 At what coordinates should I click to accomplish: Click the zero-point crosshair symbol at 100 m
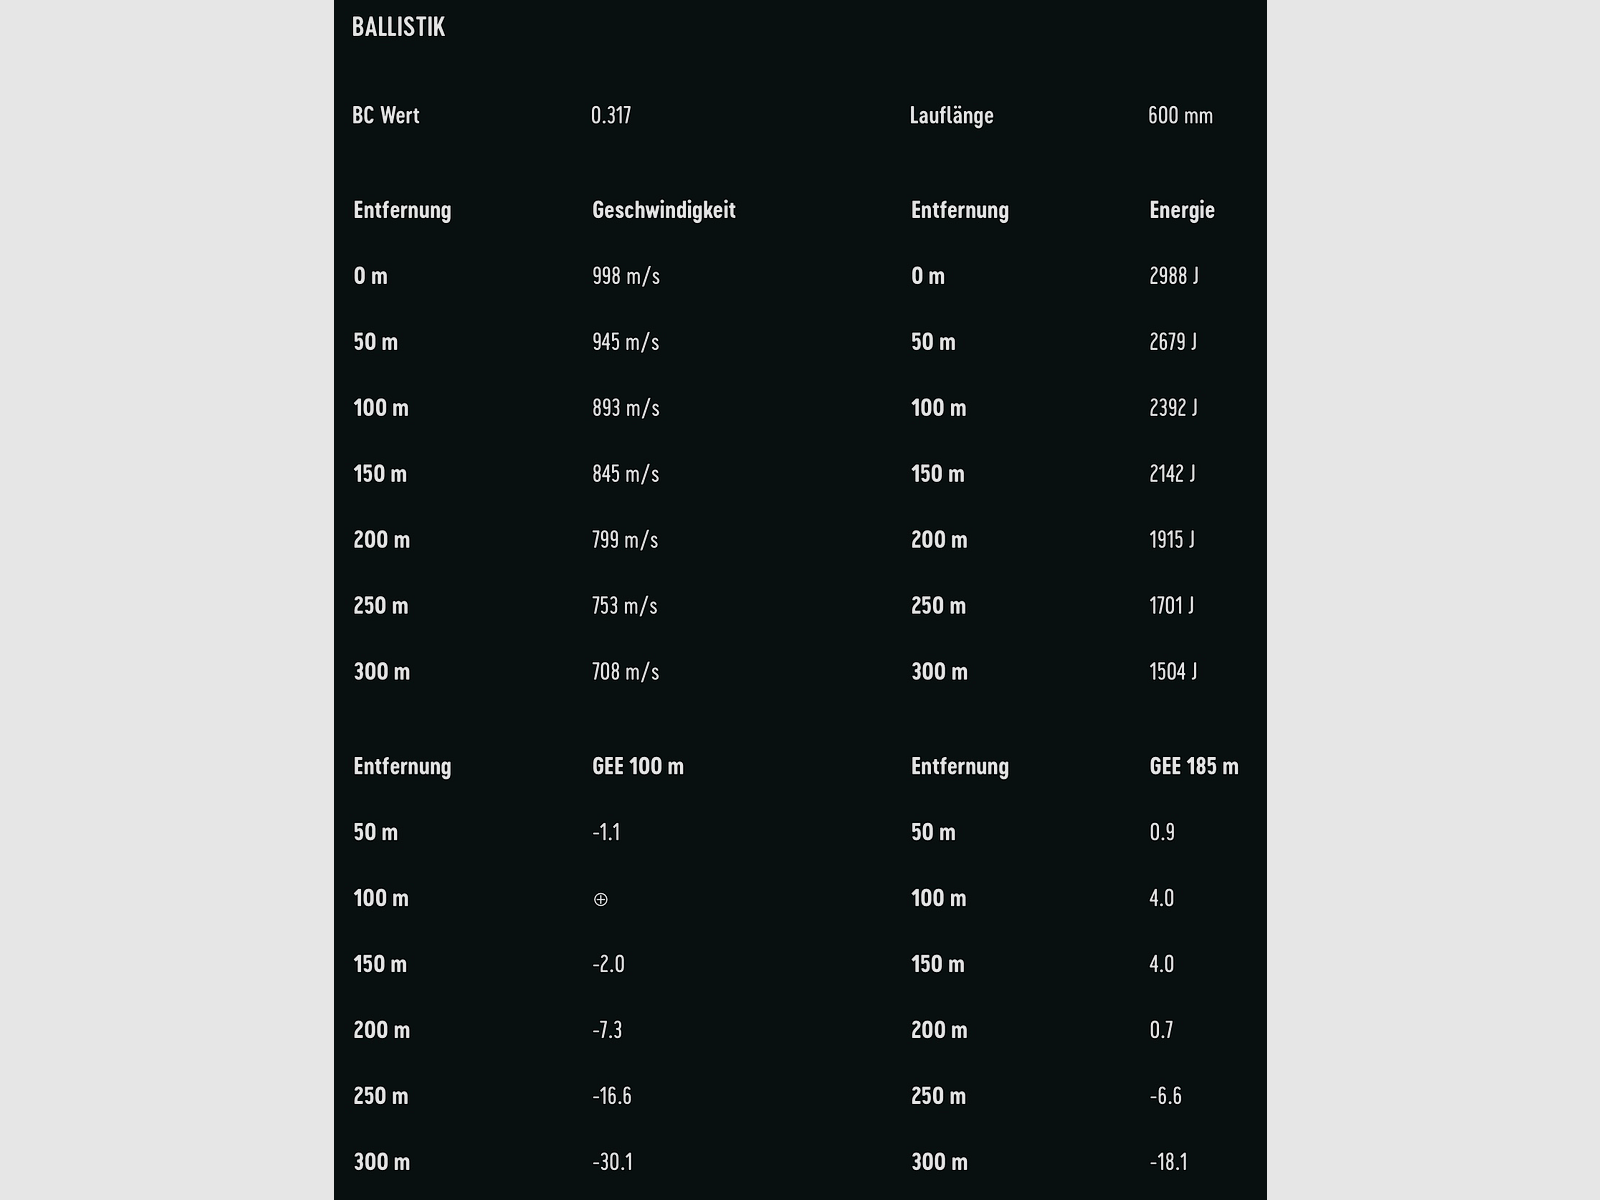pos(600,899)
